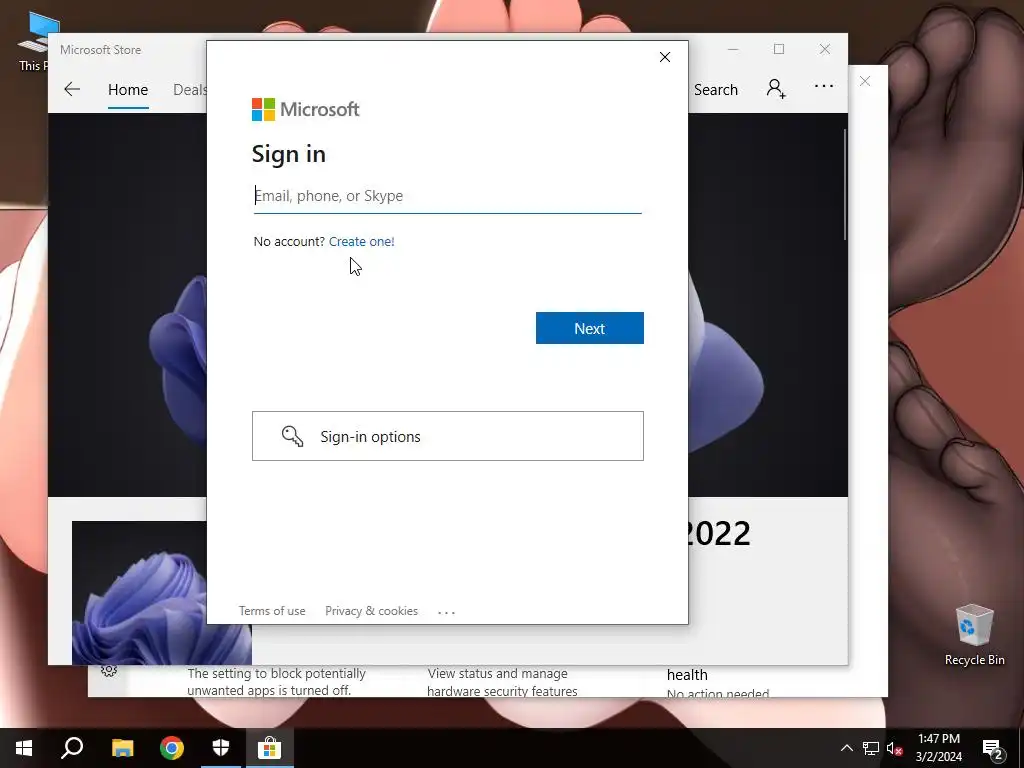Maximize the Microsoft Store window
Viewport: 1024px width, 768px height.
[778, 50]
